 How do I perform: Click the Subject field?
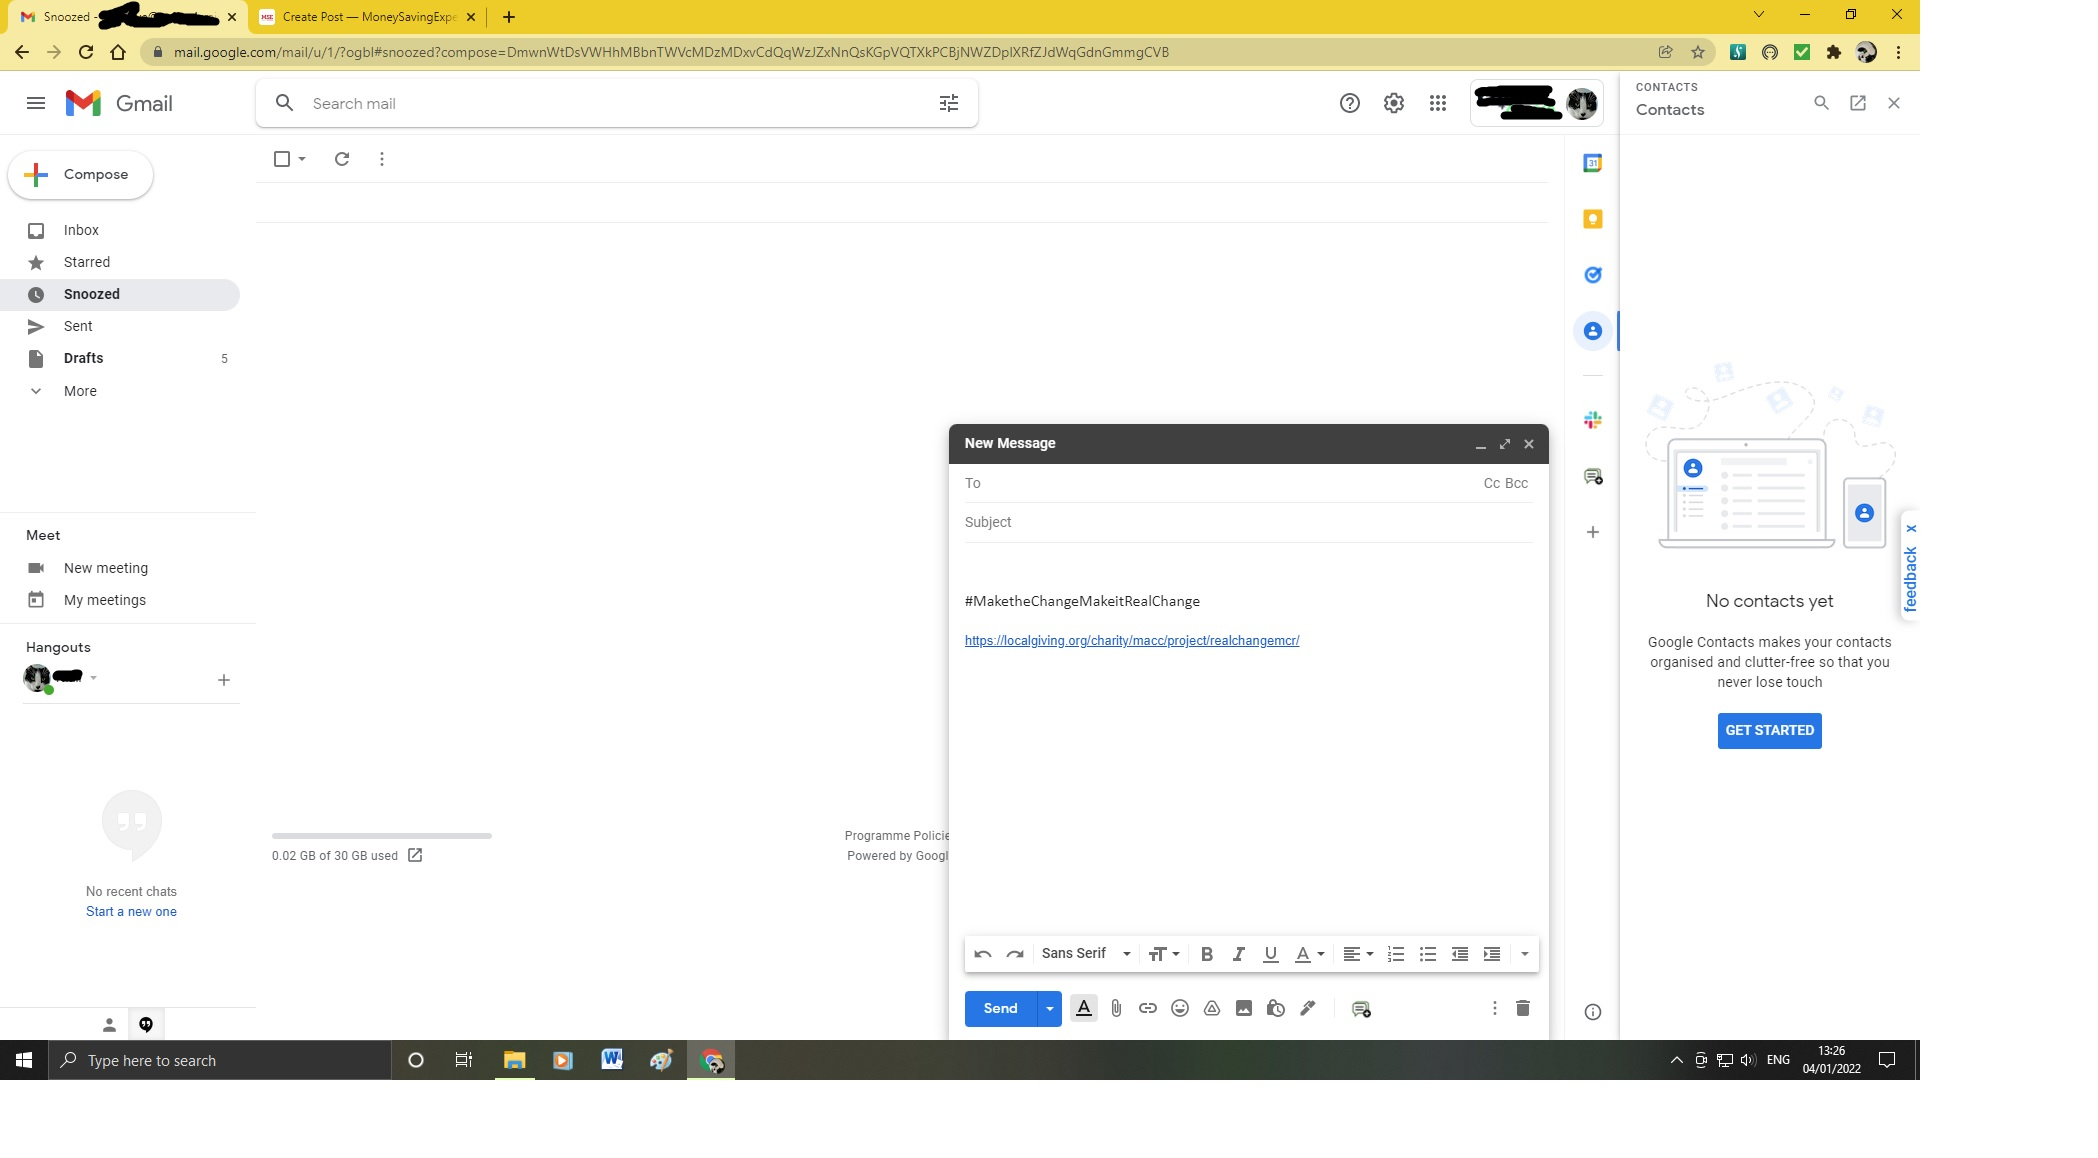(1248, 522)
